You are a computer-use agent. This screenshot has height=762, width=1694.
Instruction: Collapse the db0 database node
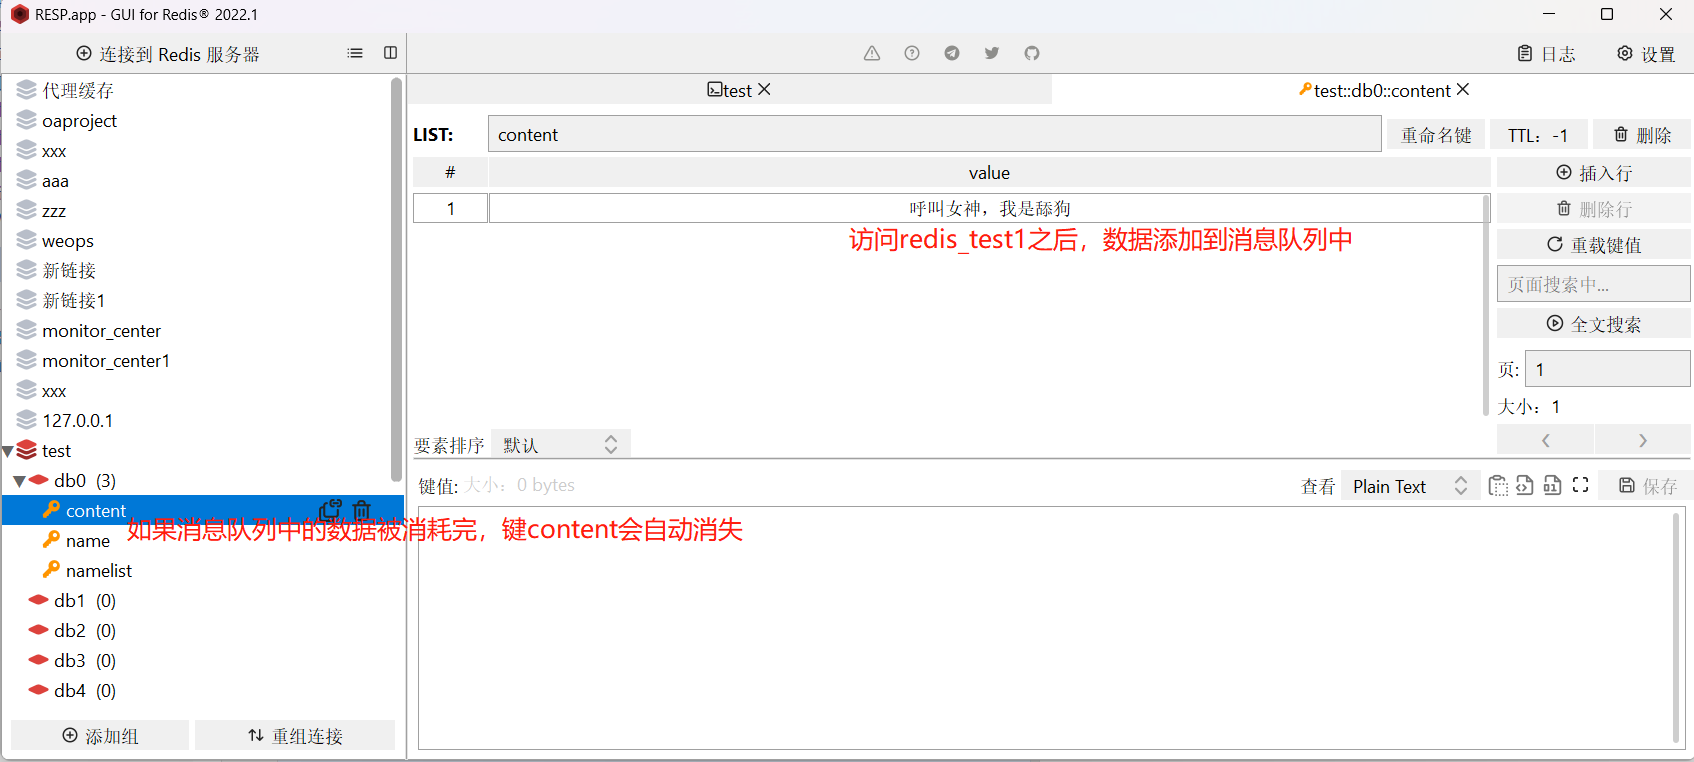[19, 481]
